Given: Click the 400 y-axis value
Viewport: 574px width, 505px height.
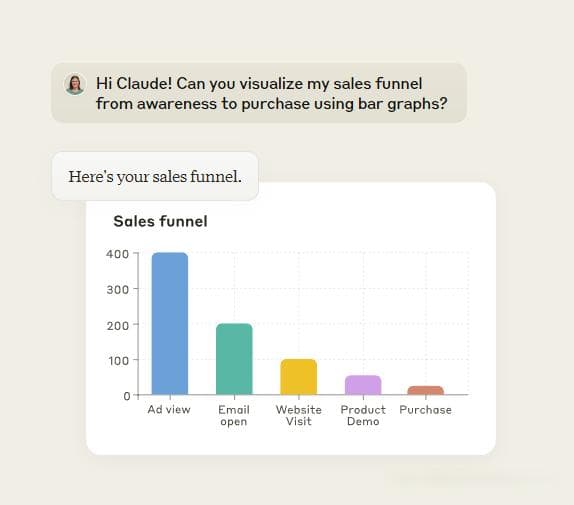Looking at the screenshot, I should tap(118, 254).
